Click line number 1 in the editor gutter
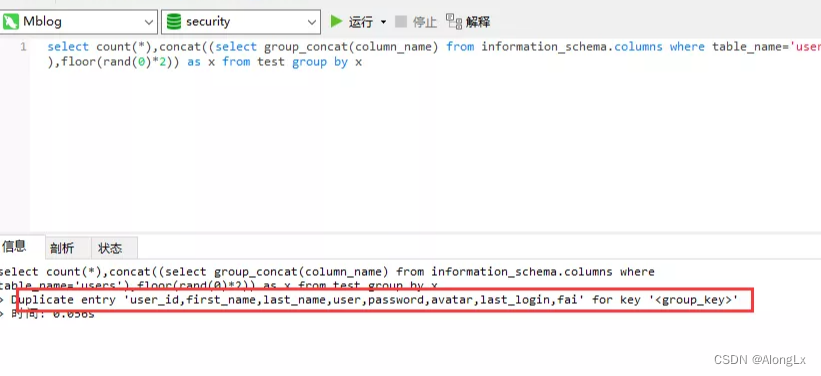 23,47
